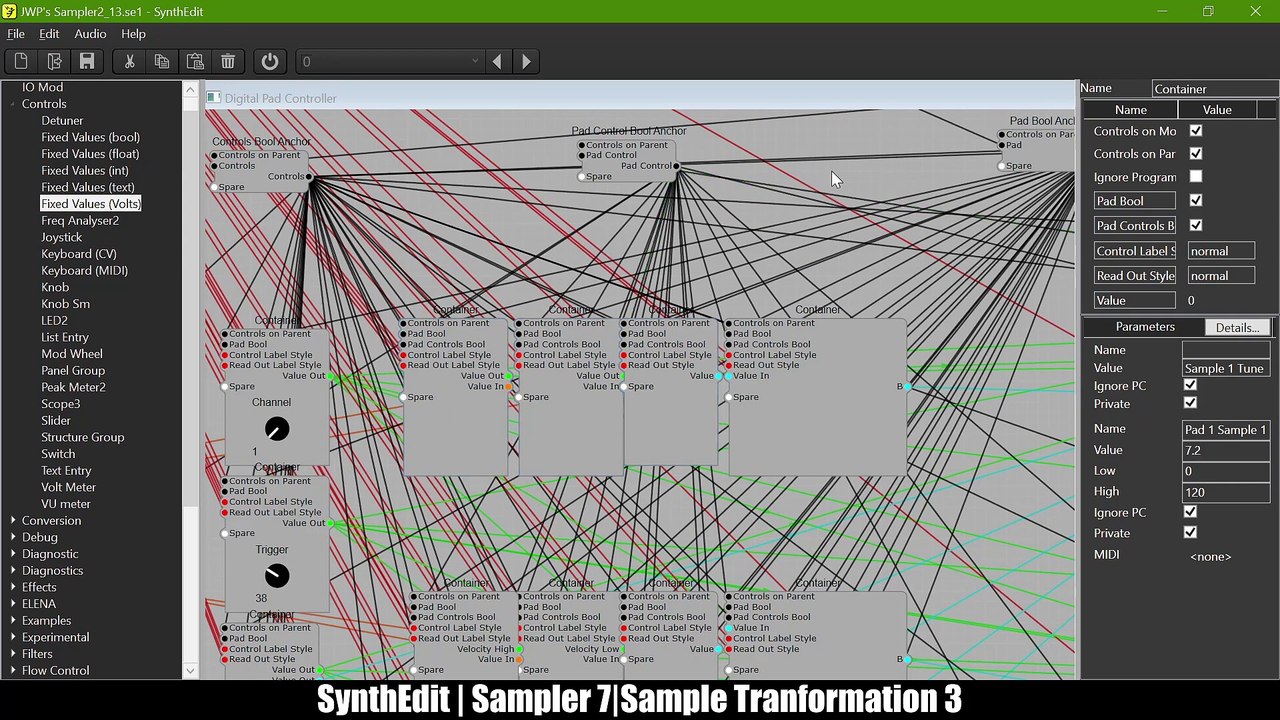
Task: Select Joystick in module list
Action: point(62,237)
